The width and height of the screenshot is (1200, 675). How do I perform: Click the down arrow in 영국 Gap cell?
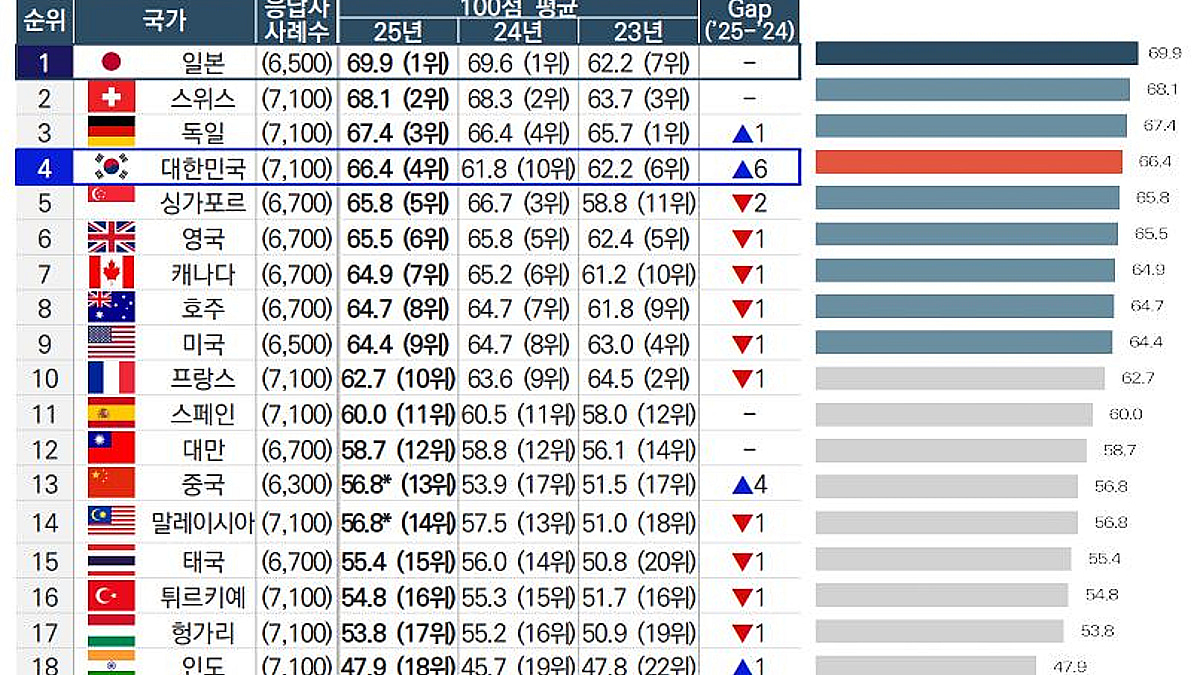point(741,239)
